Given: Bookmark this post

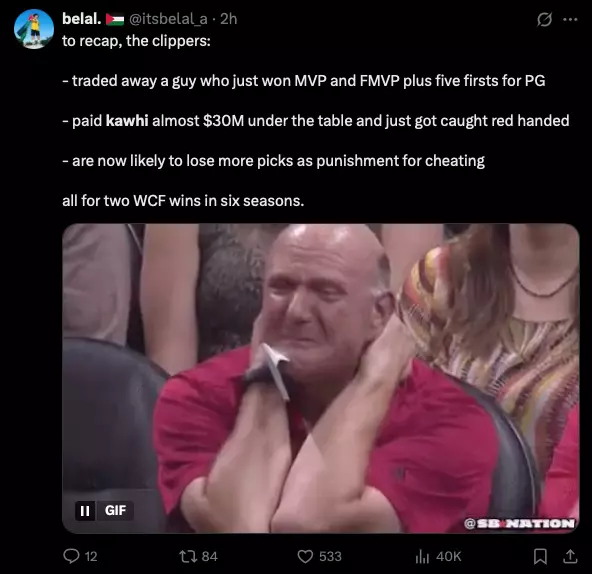Looking at the screenshot, I should click(540, 556).
